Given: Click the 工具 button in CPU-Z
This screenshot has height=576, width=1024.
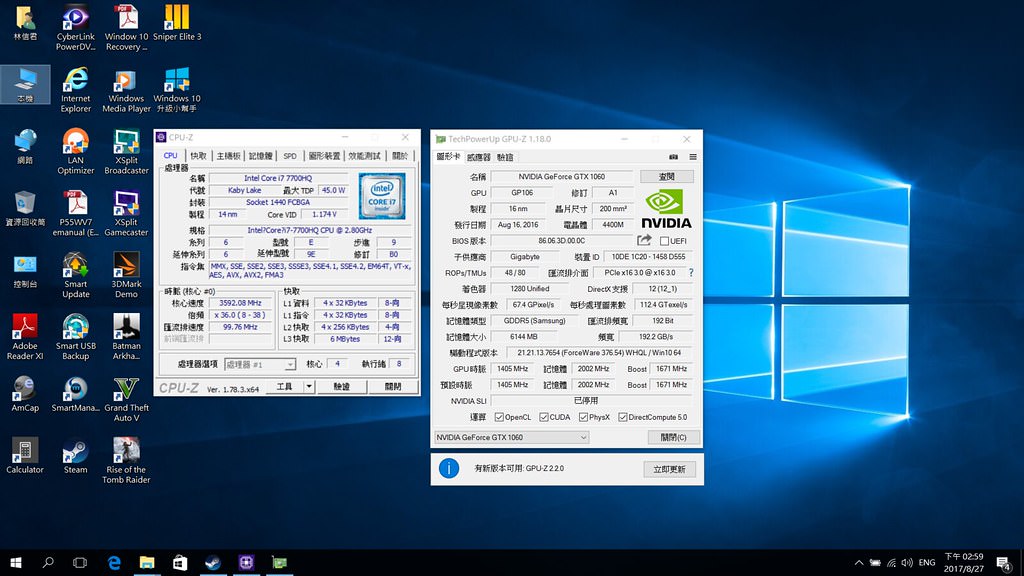Looking at the screenshot, I should 284,387.
